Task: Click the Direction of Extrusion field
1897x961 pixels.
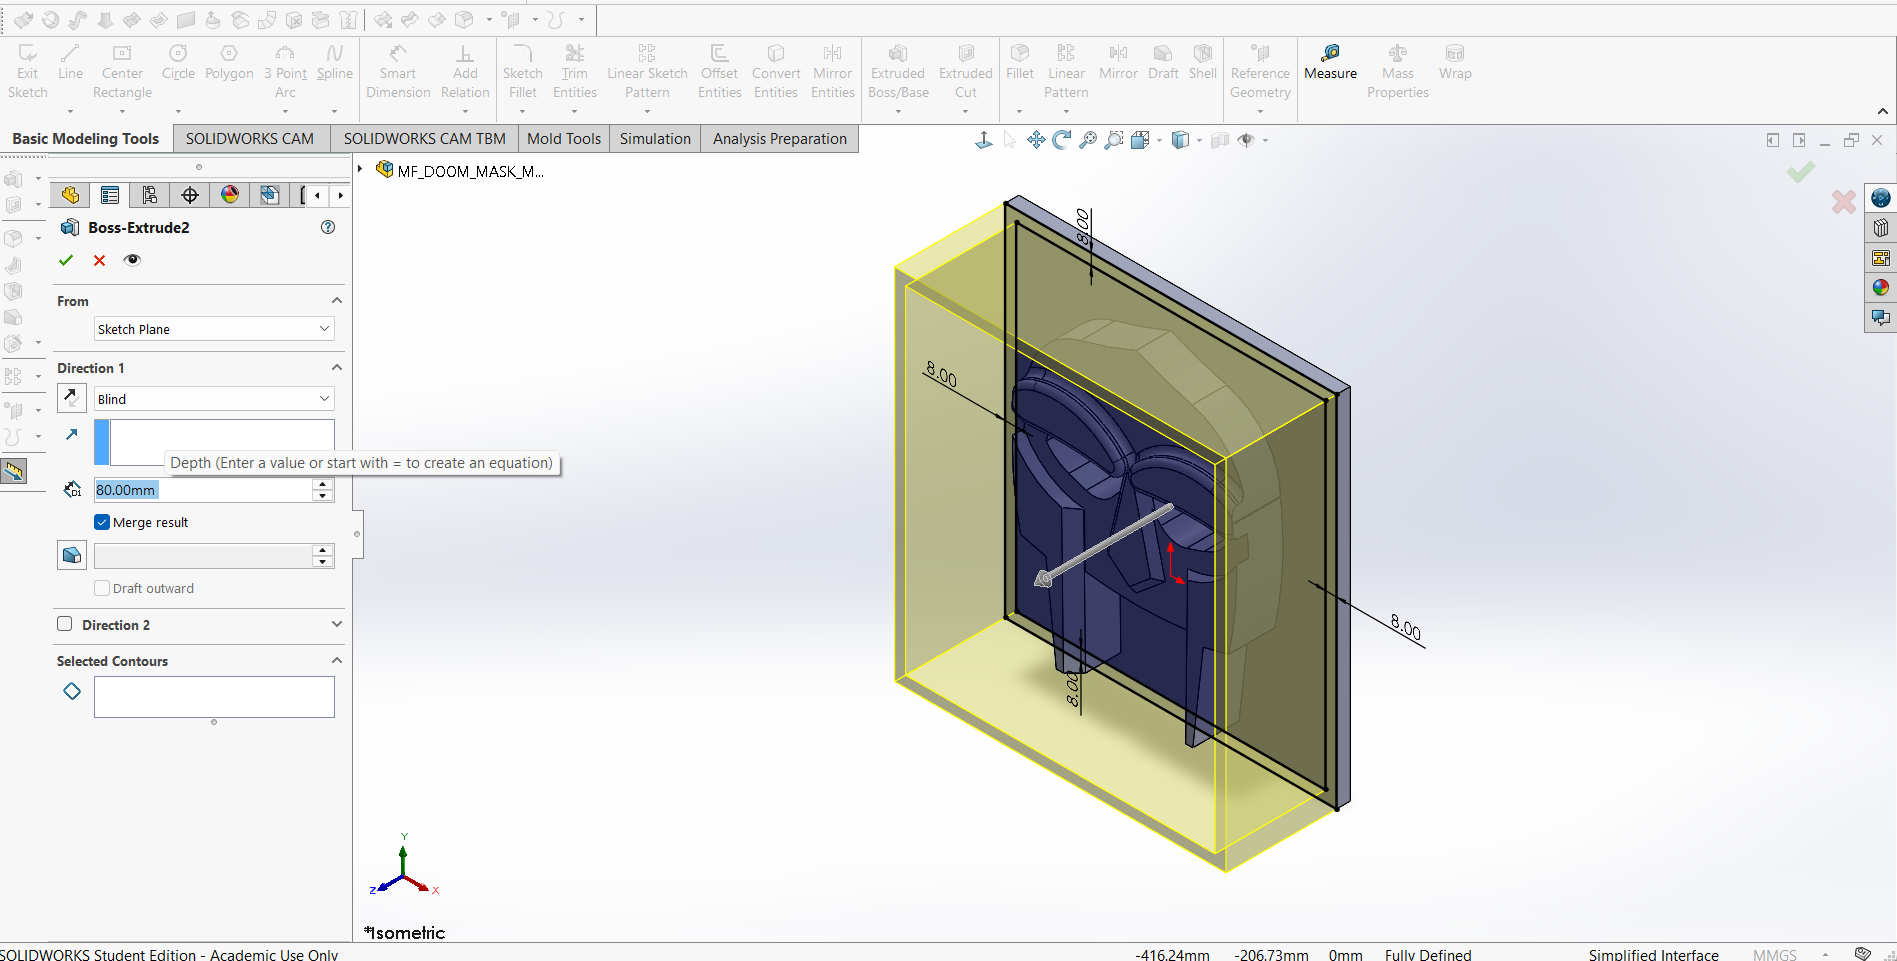Action: coord(214,442)
